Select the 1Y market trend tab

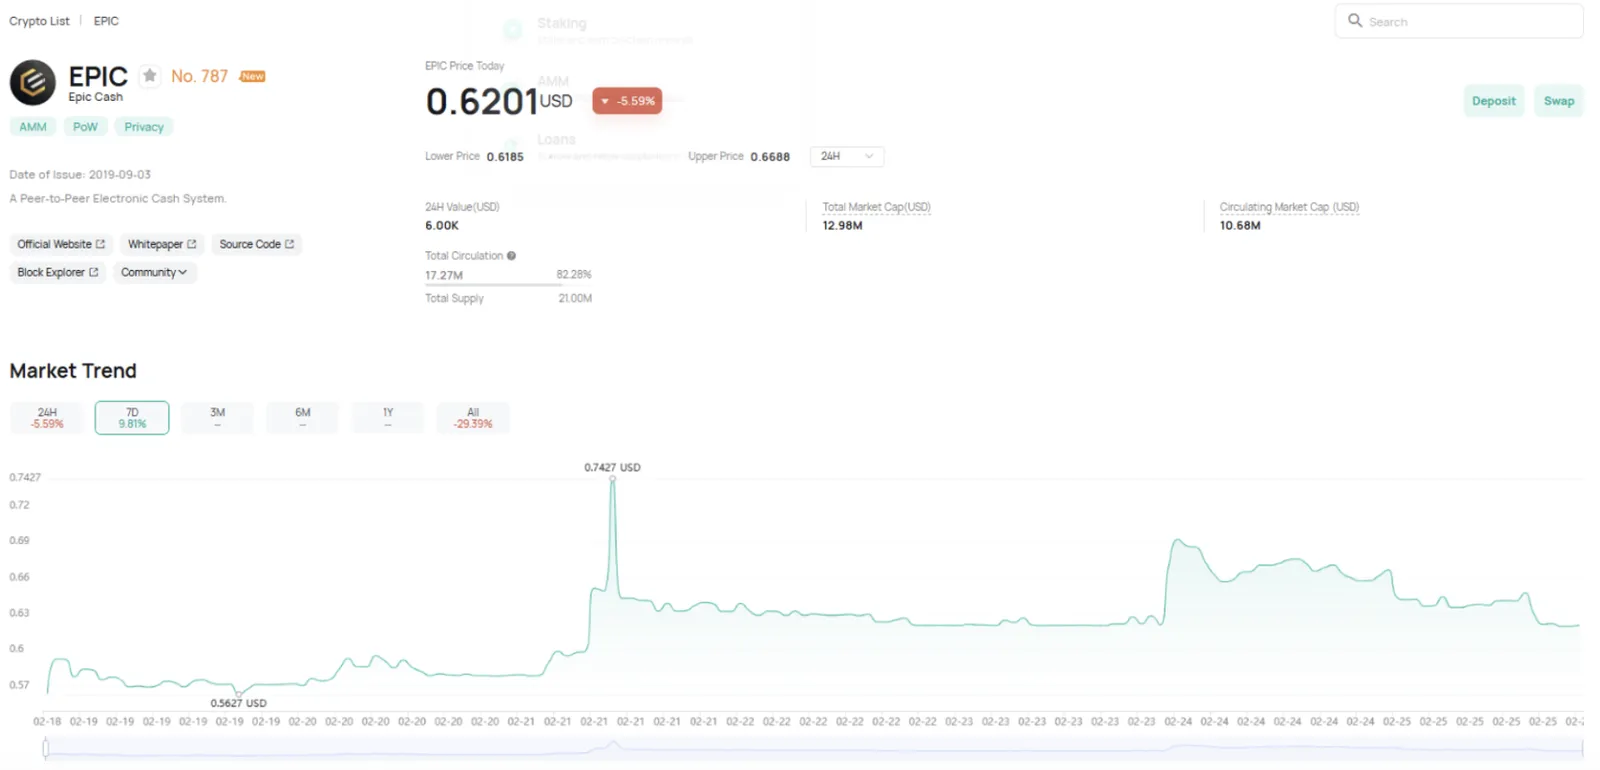(388, 418)
